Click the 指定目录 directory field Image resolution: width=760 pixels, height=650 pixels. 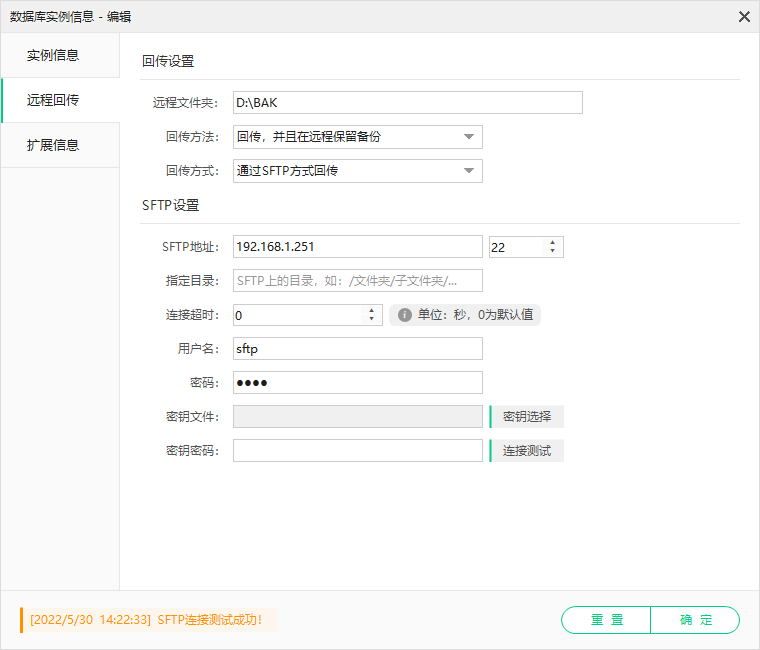pyautogui.click(x=358, y=281)
